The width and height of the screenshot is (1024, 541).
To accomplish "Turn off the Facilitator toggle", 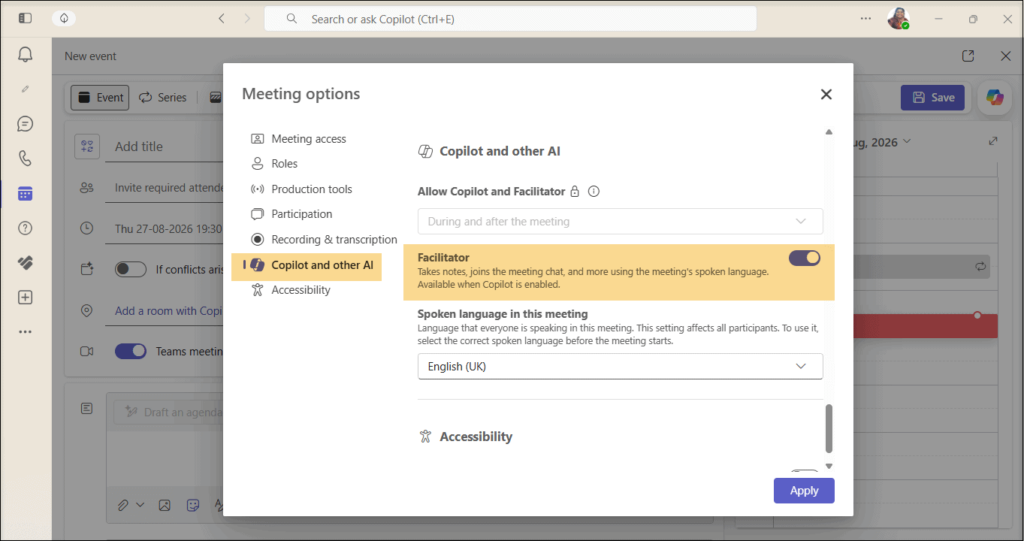I will (x=804, y=258).
